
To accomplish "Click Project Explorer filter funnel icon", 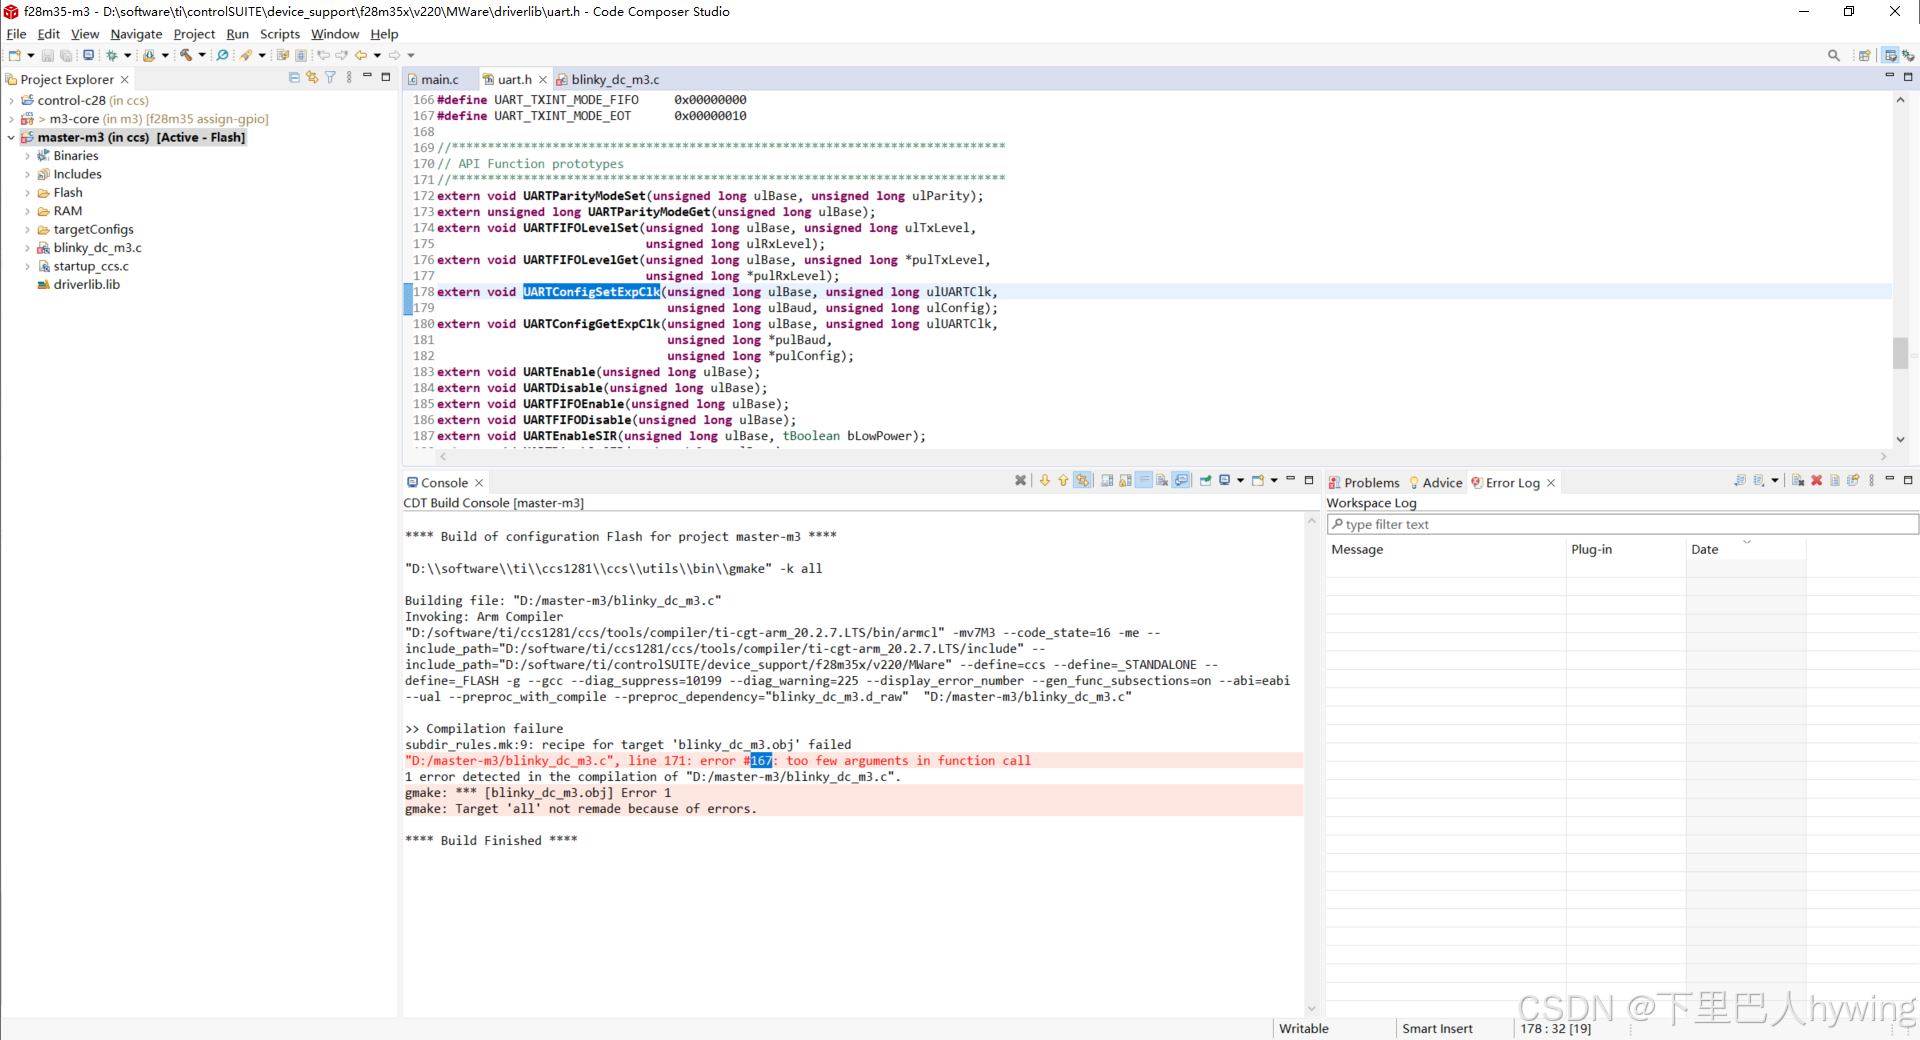I will [x=330, y=77].
